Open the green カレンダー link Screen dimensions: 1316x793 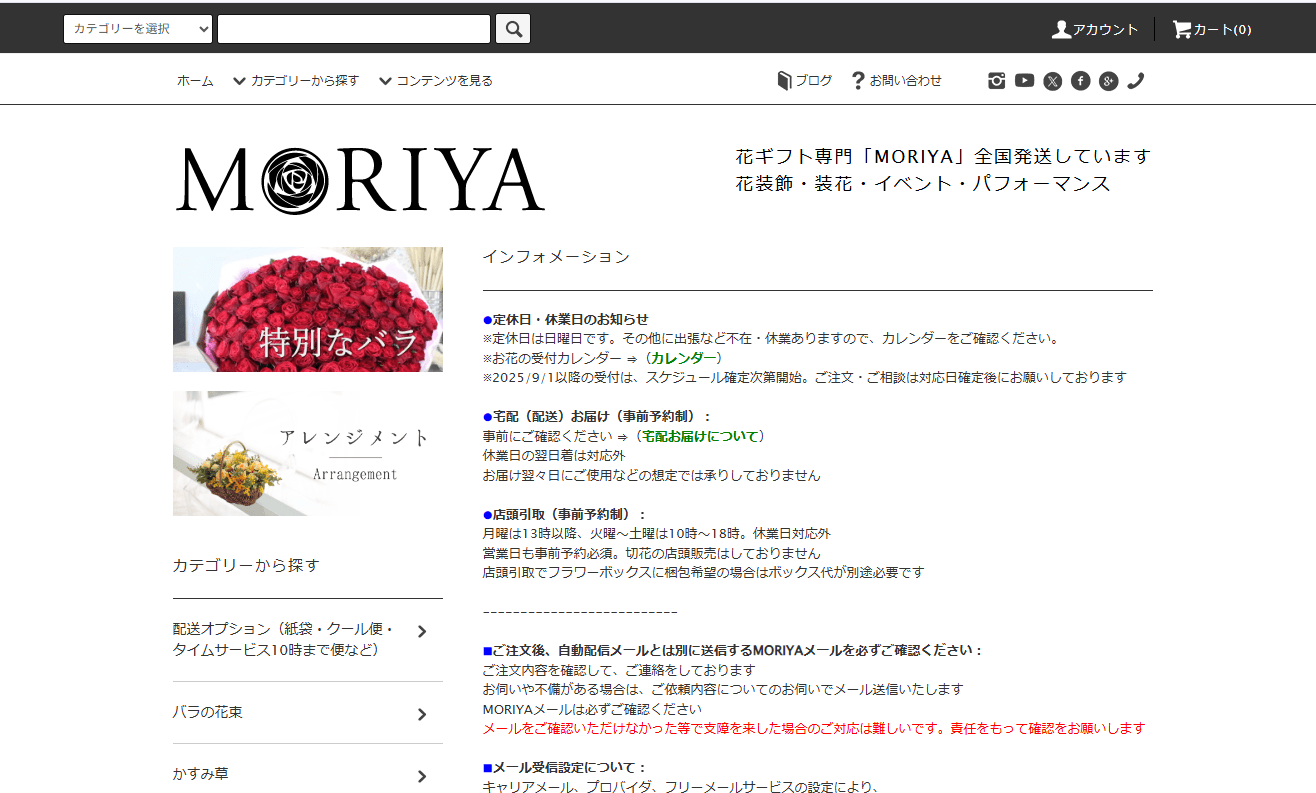684,358
